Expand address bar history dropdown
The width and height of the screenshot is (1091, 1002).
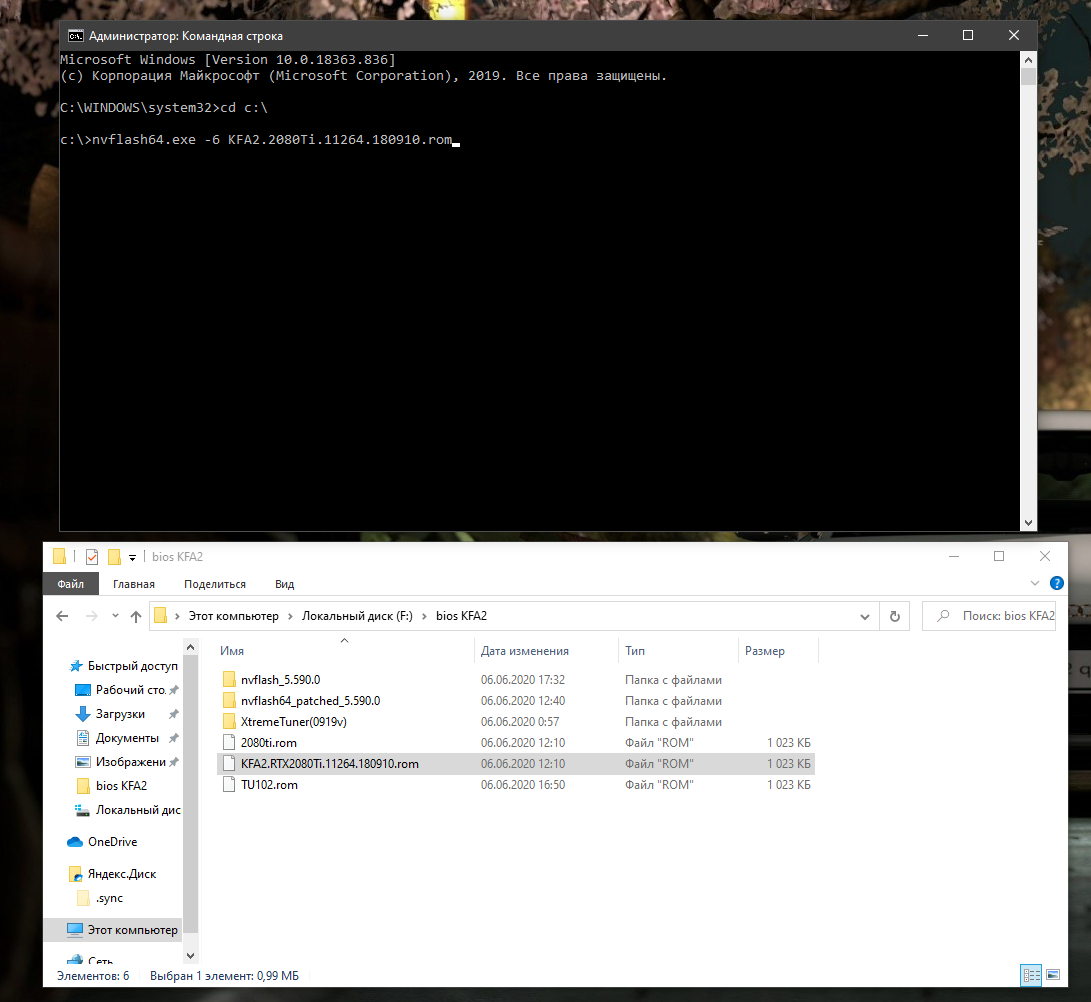[865, 617]
